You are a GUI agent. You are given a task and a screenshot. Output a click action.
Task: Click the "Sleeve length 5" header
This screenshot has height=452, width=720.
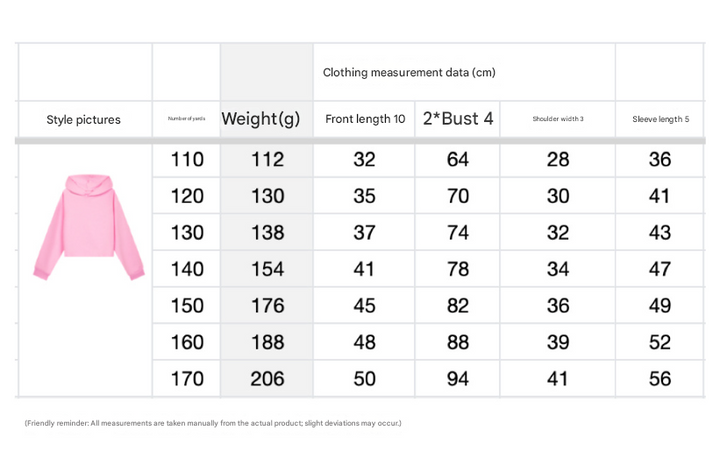tap(660, 119)
